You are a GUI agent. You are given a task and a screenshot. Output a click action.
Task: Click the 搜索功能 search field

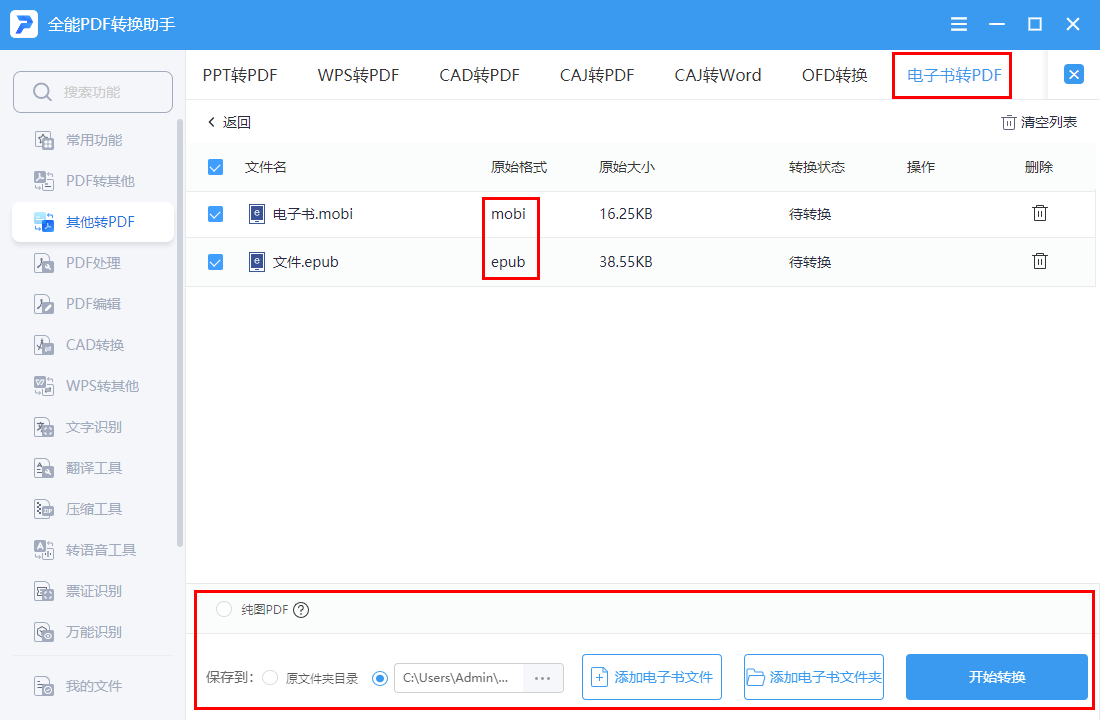(93, 91)
